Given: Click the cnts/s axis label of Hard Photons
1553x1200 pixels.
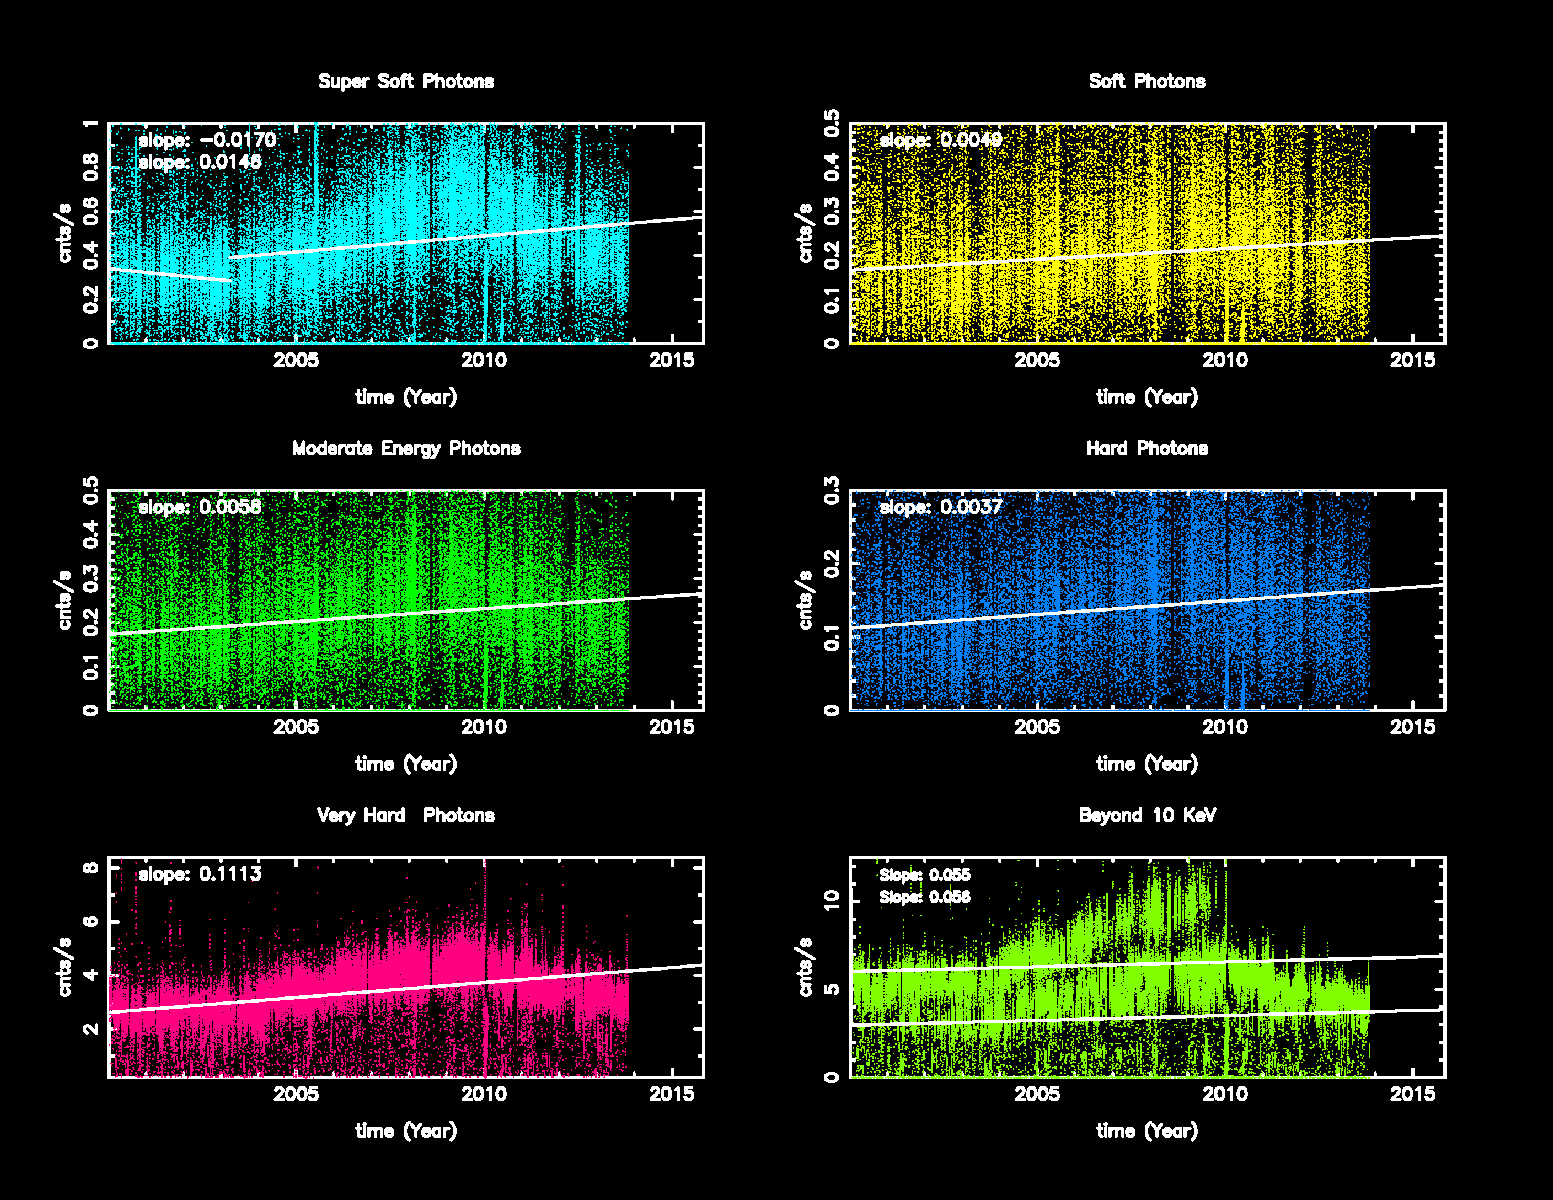Looking at the screenshot, I should [x=805, y=600].
